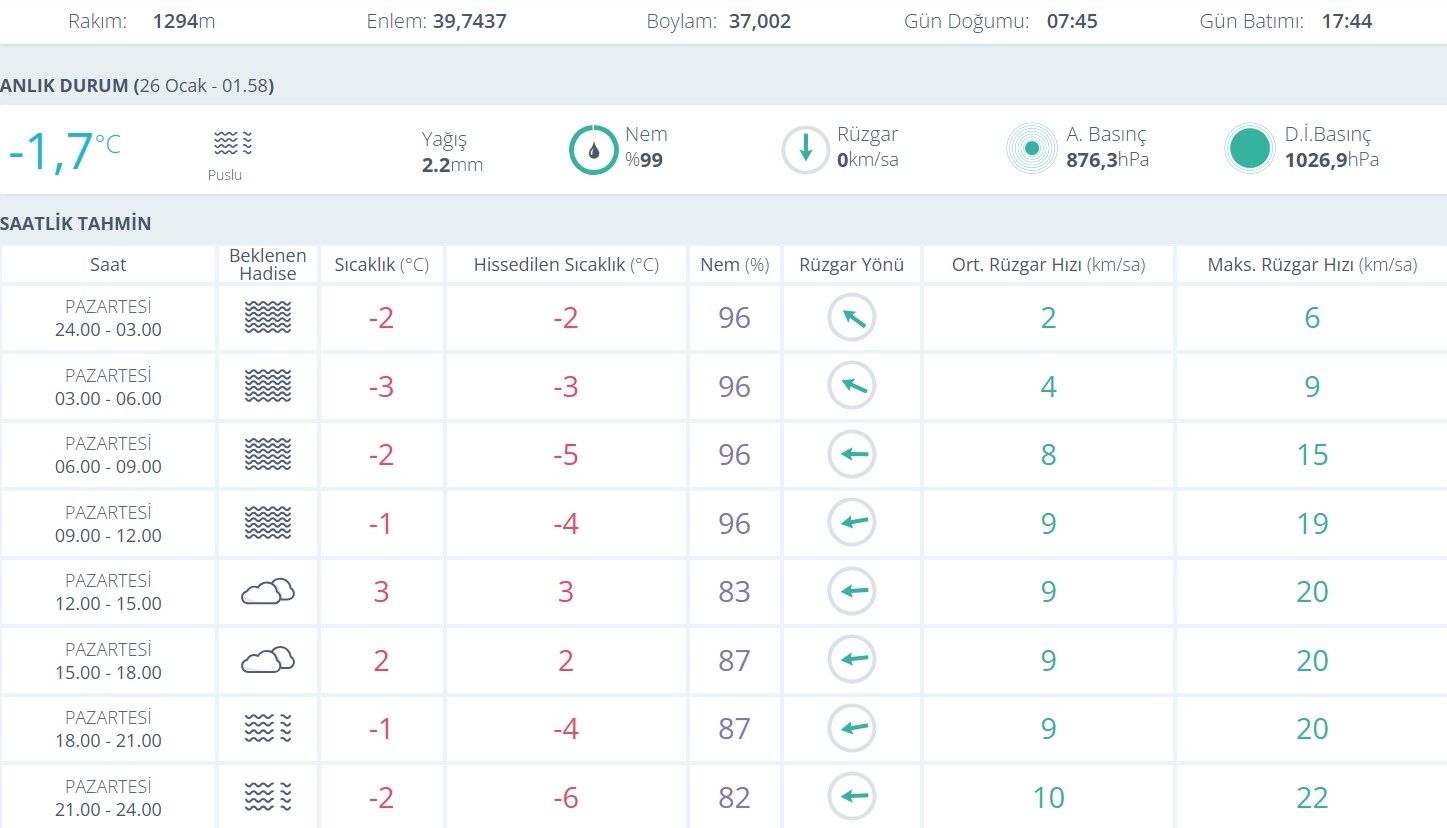Click the Puslu haze icon in current conditions

coord(232,144)
